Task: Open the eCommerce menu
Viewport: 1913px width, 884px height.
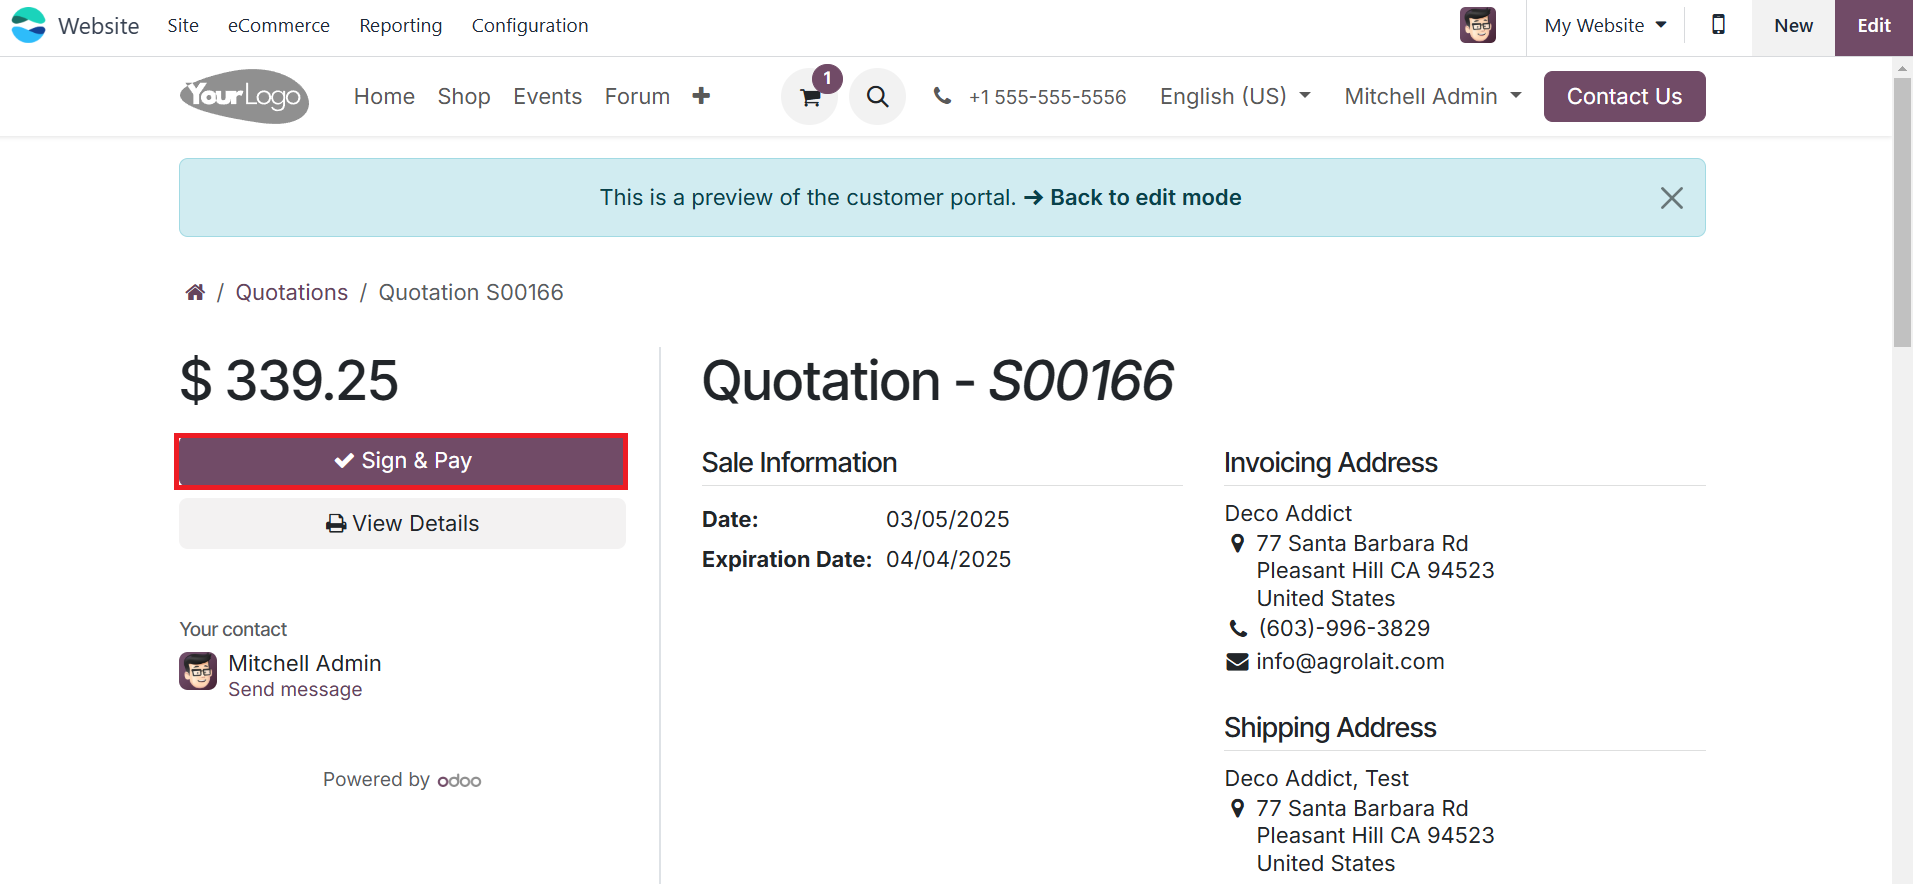Action: (x=279, y=25)
